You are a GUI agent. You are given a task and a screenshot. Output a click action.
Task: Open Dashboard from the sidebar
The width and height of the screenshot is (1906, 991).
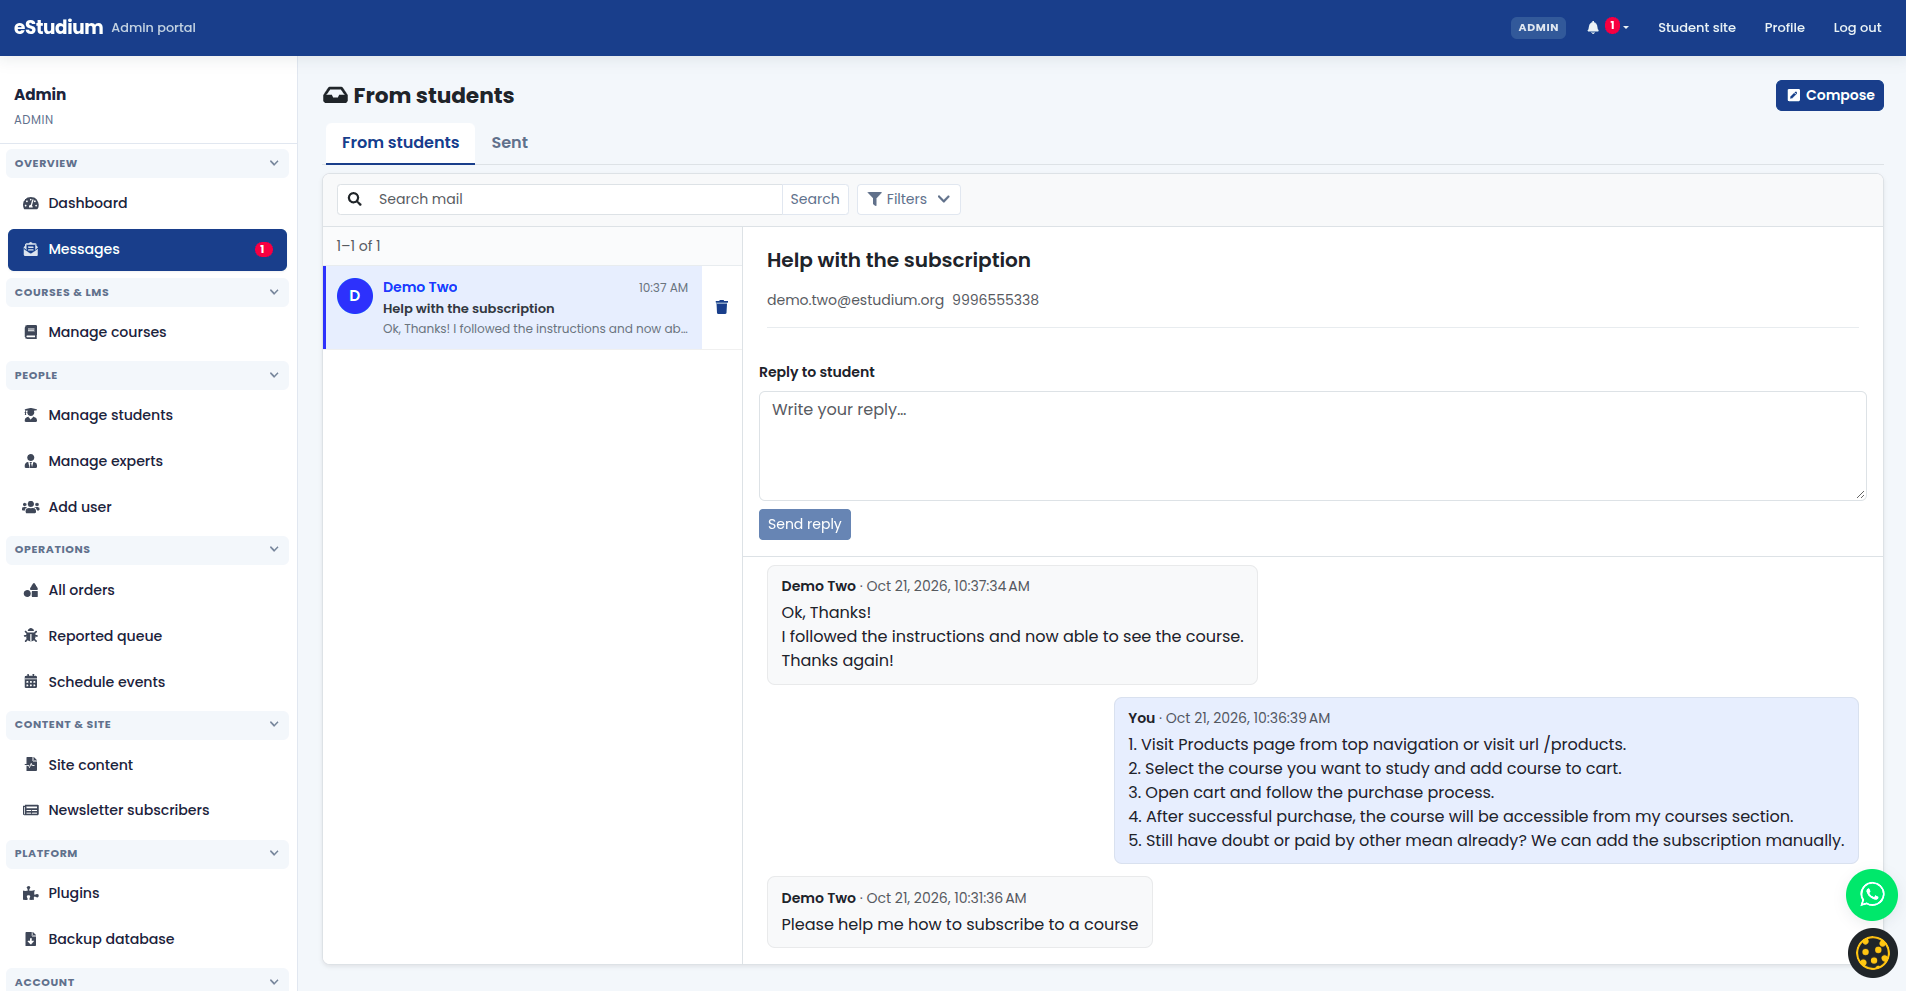(x=147, y=203)
